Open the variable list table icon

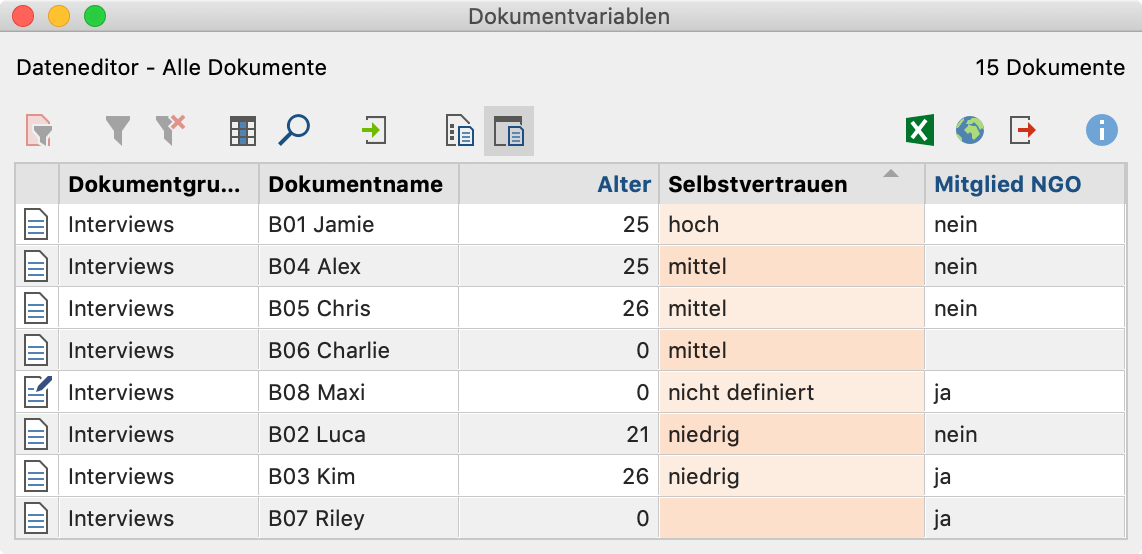[243, 131]
